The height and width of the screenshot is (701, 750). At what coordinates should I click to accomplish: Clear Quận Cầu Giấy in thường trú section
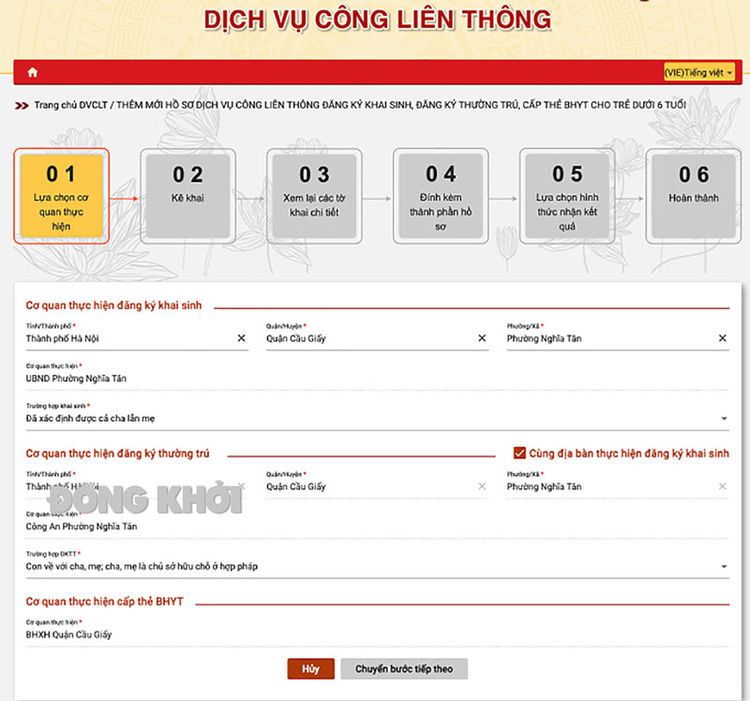coord(482,486)
